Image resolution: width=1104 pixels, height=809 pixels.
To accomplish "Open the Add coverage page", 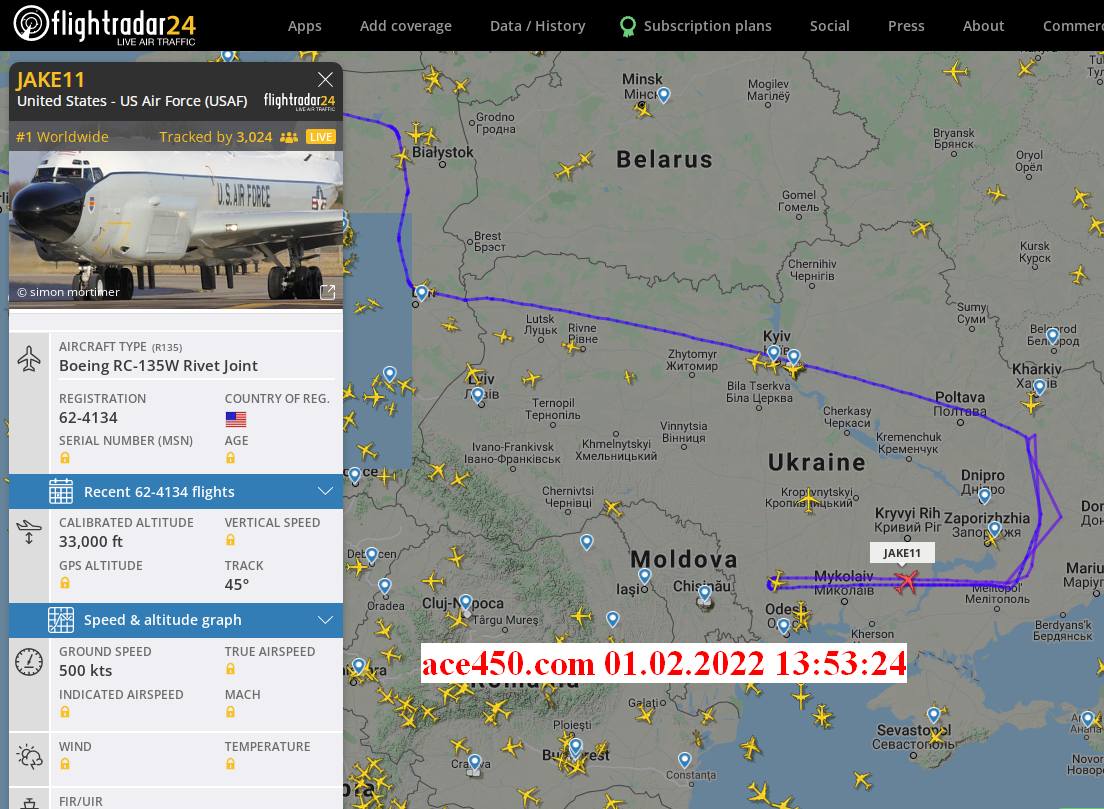I will 406,26.
